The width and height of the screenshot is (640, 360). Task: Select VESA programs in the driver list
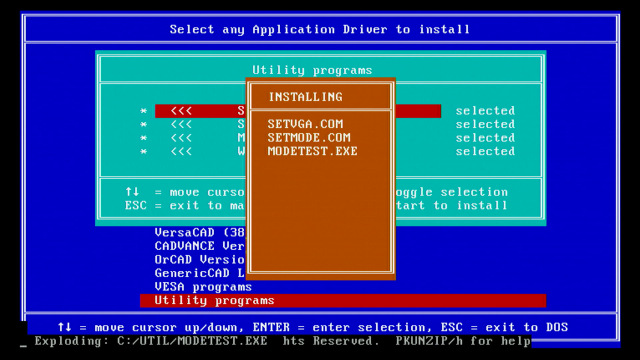[203, 287]
